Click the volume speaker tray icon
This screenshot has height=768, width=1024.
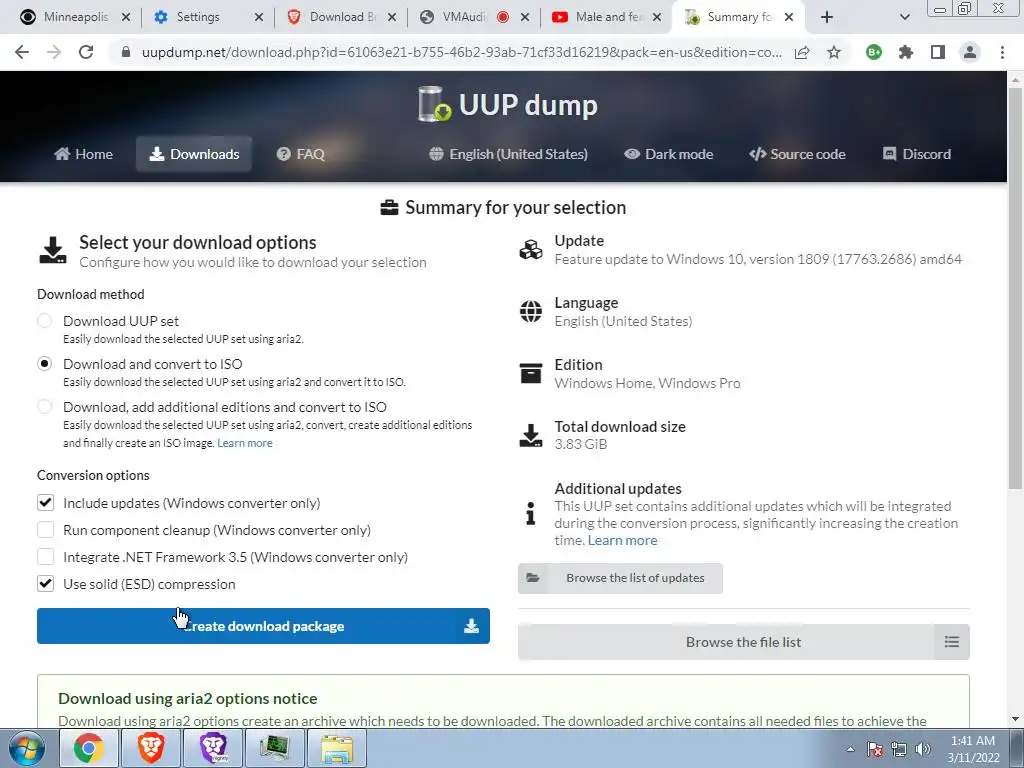pos(923,749)
